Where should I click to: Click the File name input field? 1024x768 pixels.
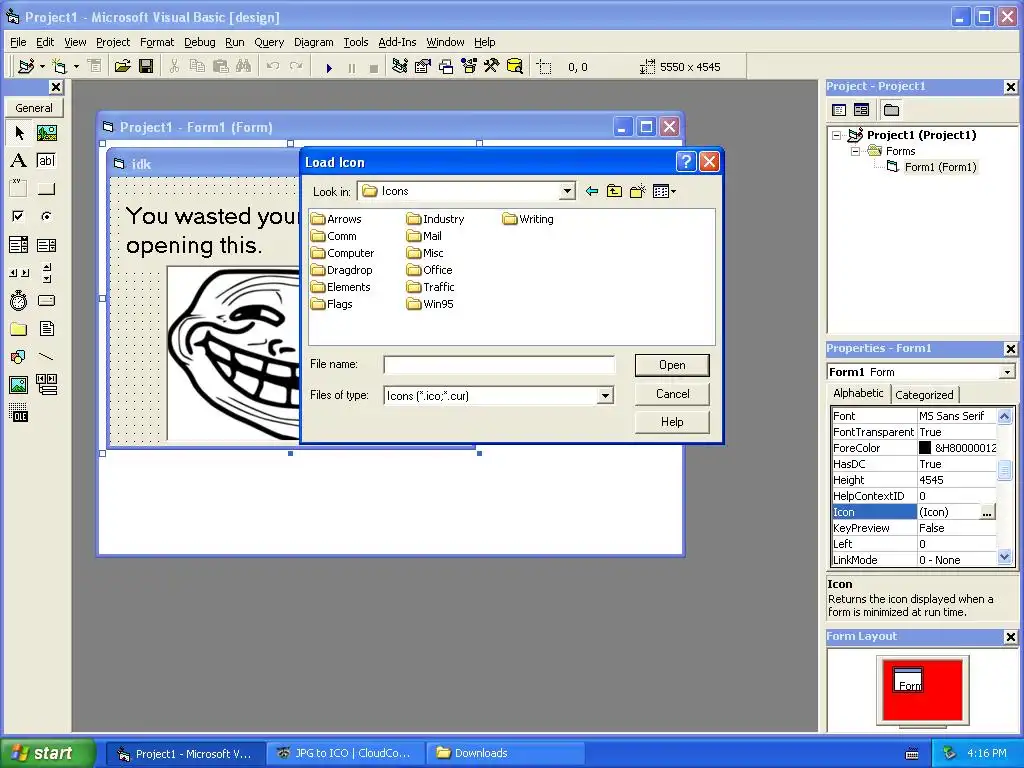(499, 365)
